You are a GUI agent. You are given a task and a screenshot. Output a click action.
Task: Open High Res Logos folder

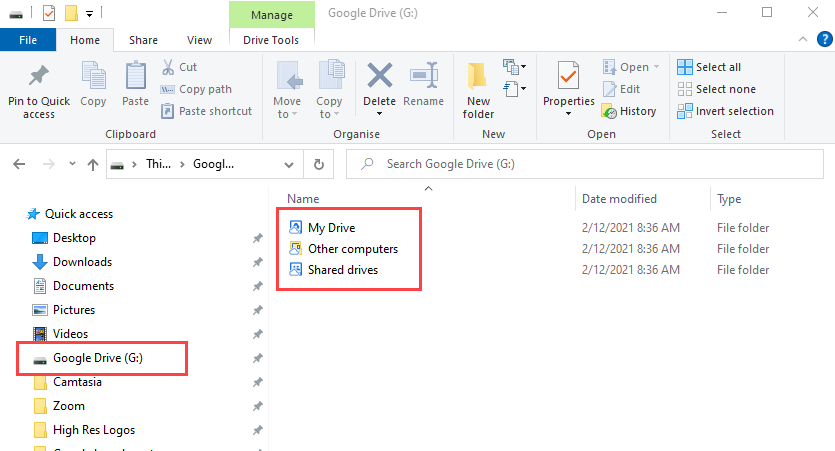click(84, 430)
